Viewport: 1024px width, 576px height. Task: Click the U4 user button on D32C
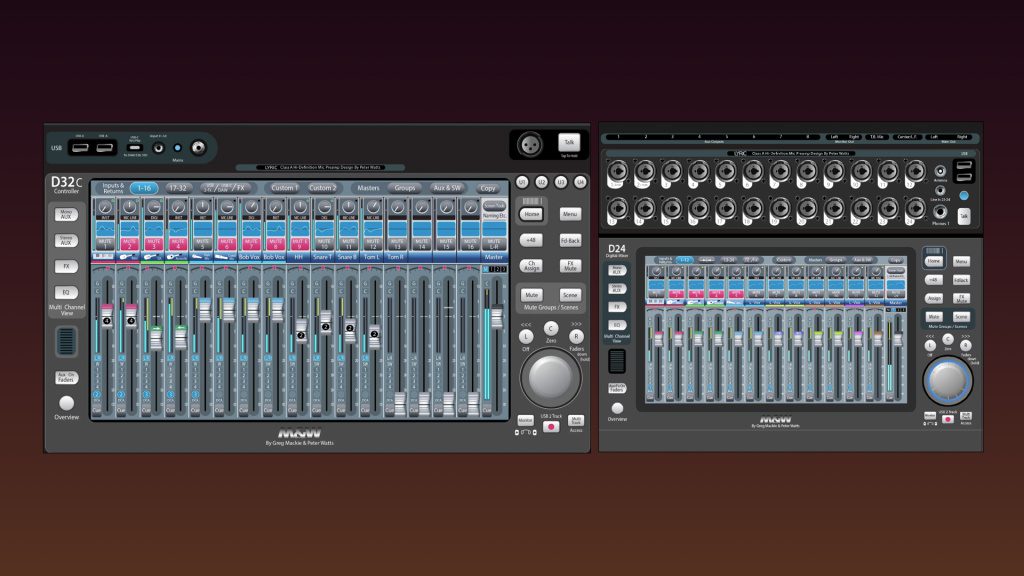(x=580, y=182)
